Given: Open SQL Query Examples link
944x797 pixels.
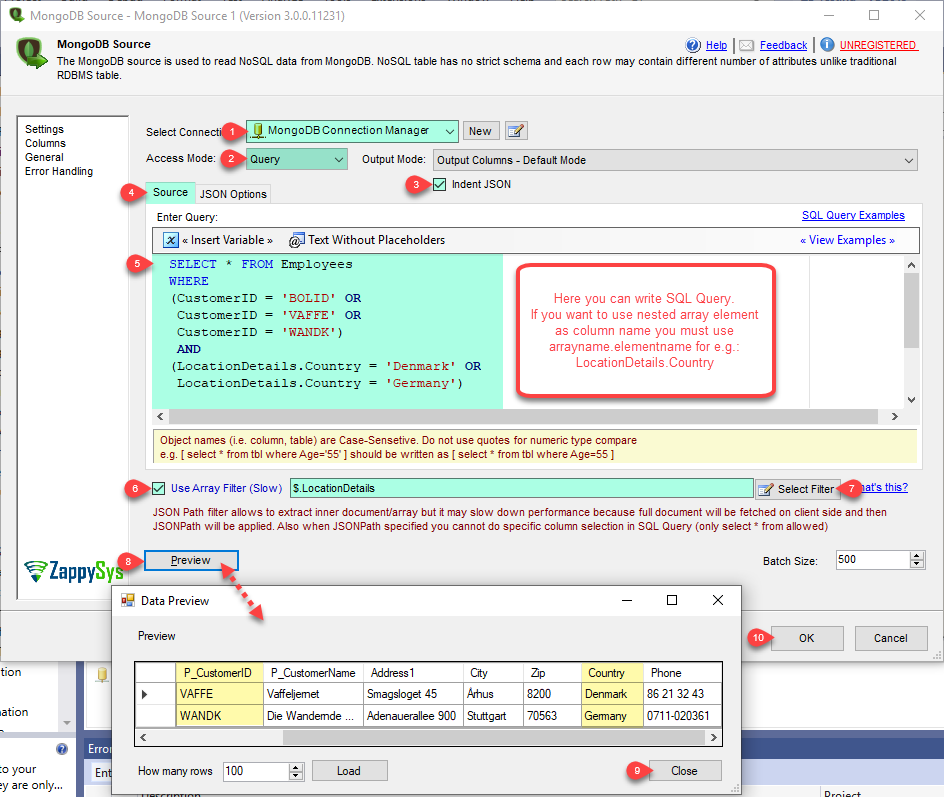Looking at the screenshot, I should click(x=853, y=216).
